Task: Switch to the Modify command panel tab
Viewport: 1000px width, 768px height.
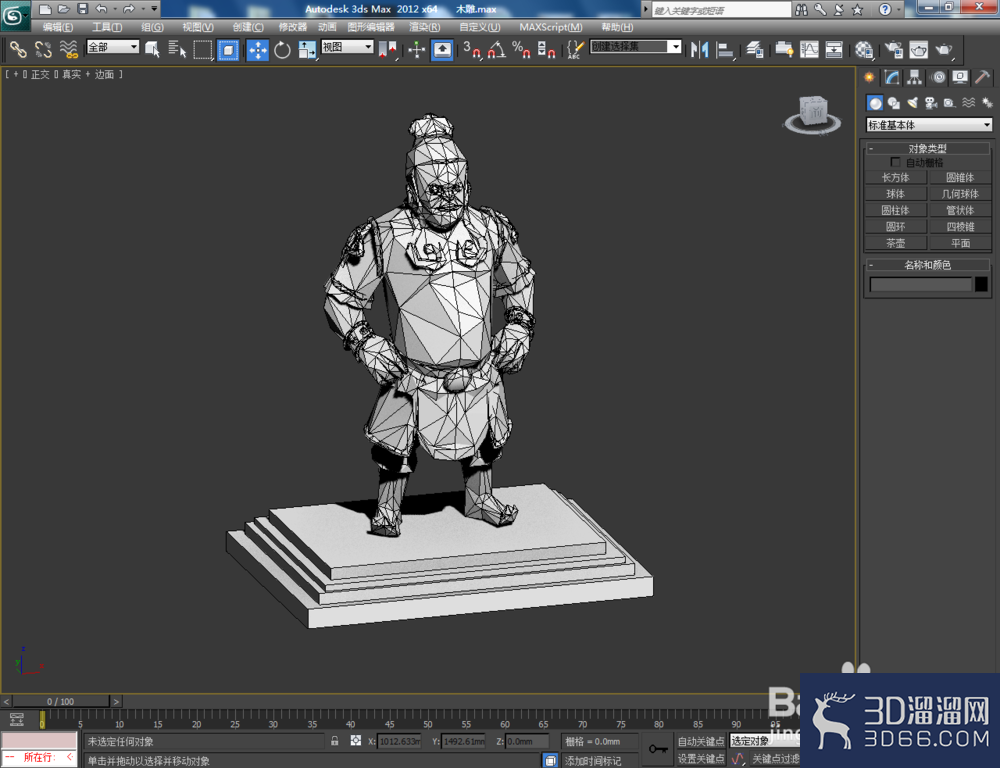Action: click(892, 78)
